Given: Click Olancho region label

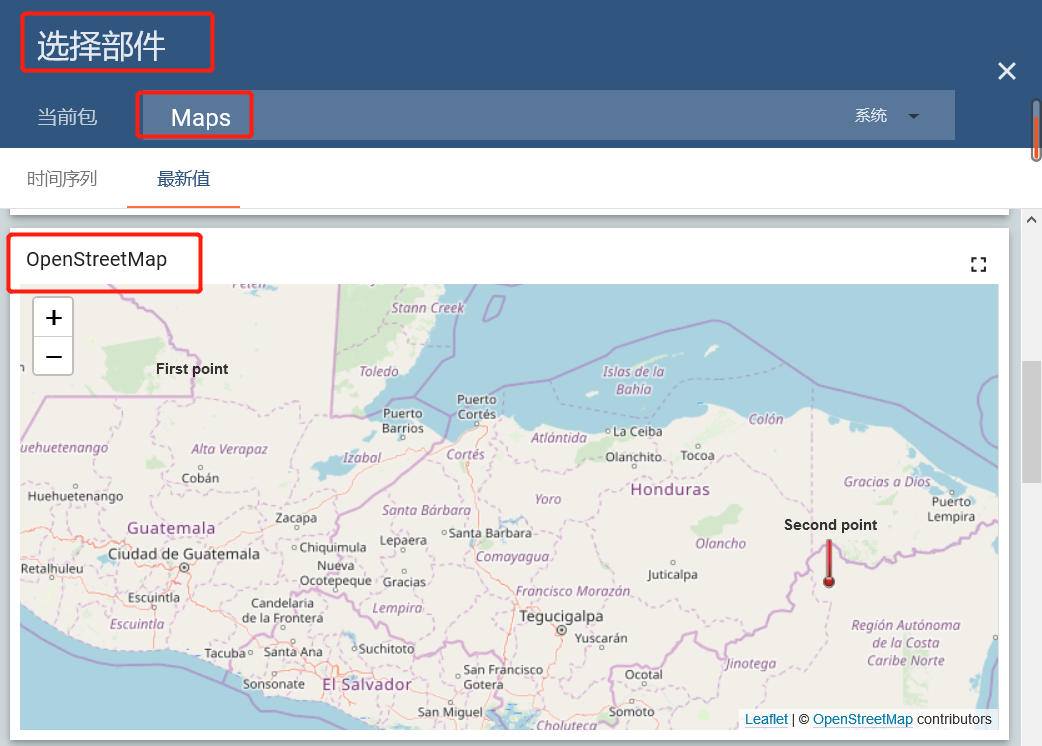Looking at the screenshot, I should click(x=720, y=543).
